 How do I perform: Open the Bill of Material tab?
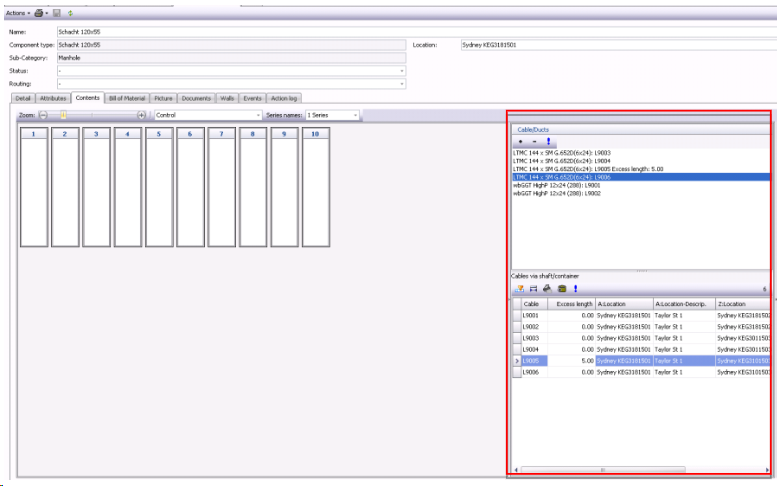click(x=127, y=99)
